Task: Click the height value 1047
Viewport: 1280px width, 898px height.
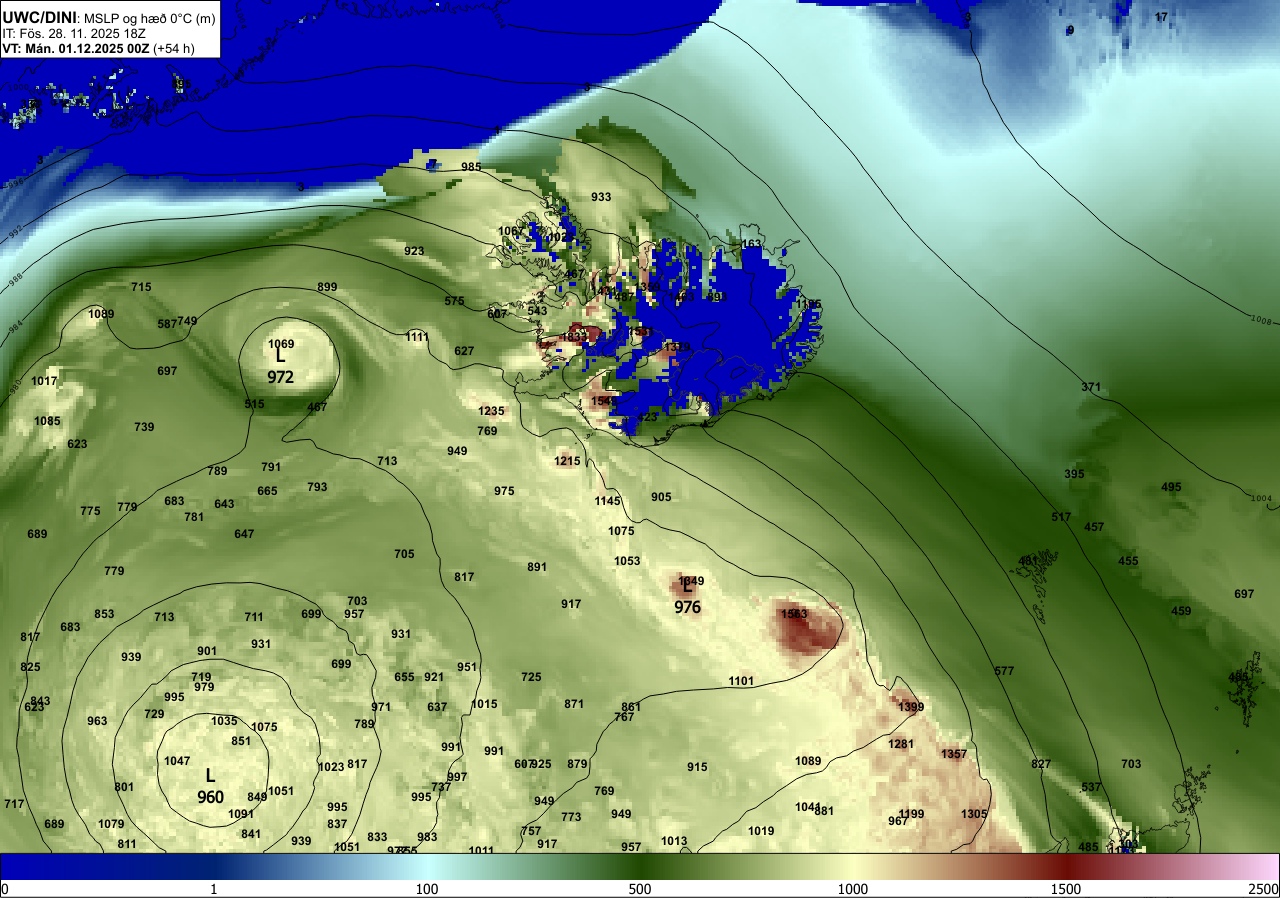Action: click(x=177, y=761)
